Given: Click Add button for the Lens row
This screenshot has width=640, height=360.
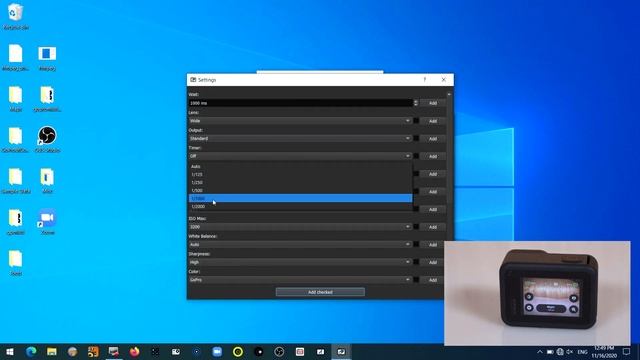Looking at the screenshot, I should point(433,121).
